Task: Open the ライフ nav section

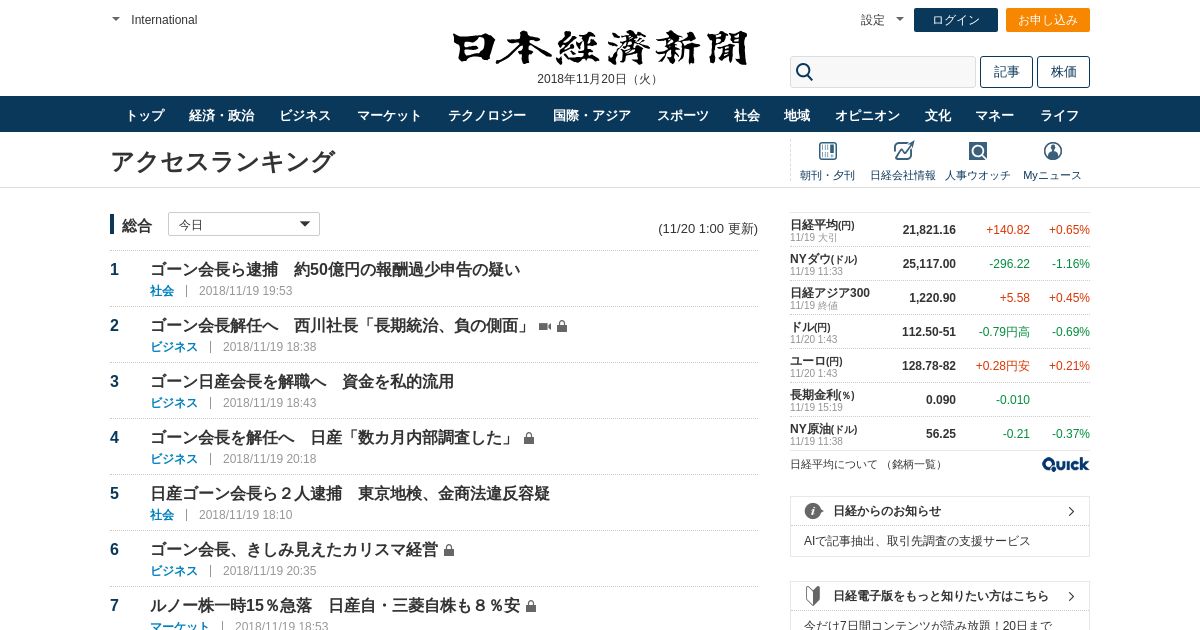Action: tap(1059, 115)
